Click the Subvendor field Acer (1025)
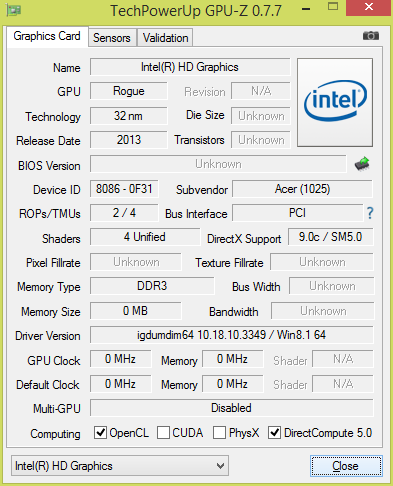 coord(302,189)
